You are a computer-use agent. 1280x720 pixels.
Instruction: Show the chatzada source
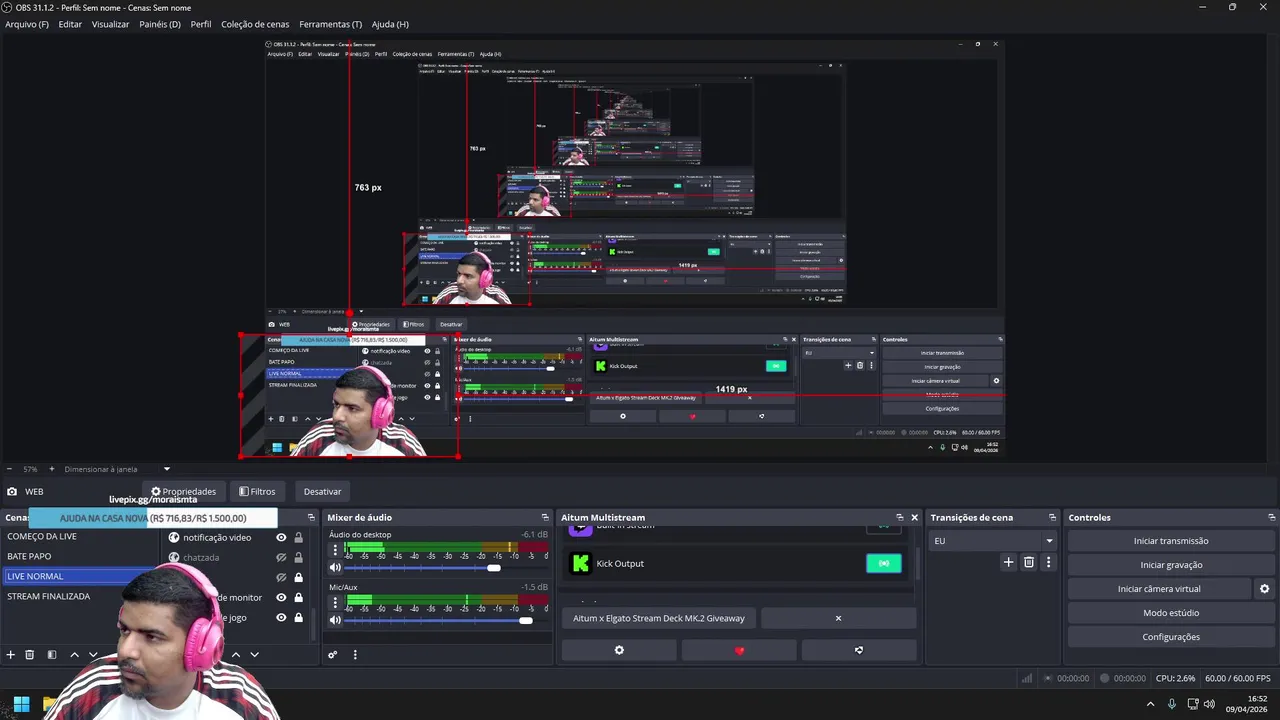click(x=281, y=557)
